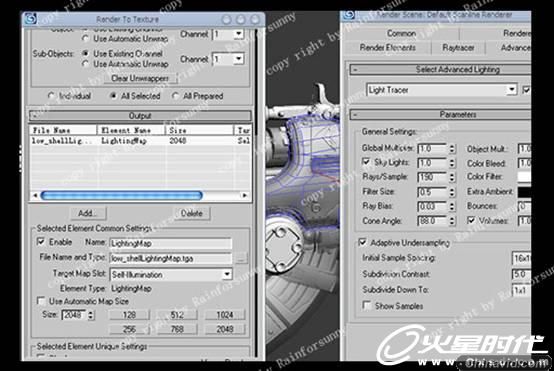Click the output list left scroll arrow
The width and height of the screenshot is (554, 371).
[35, 195]
